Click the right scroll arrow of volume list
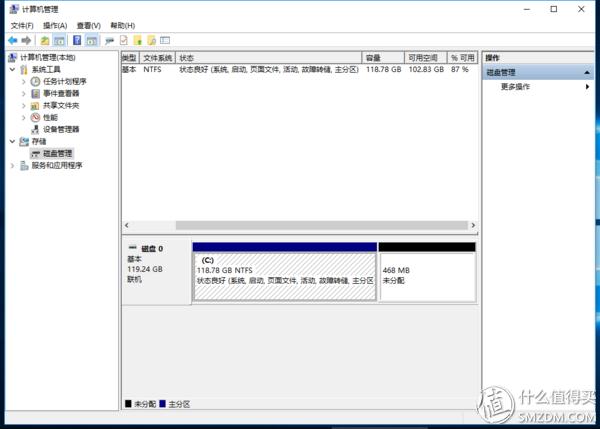The height and width of the screenshot is (429, 600). point(473,225)
